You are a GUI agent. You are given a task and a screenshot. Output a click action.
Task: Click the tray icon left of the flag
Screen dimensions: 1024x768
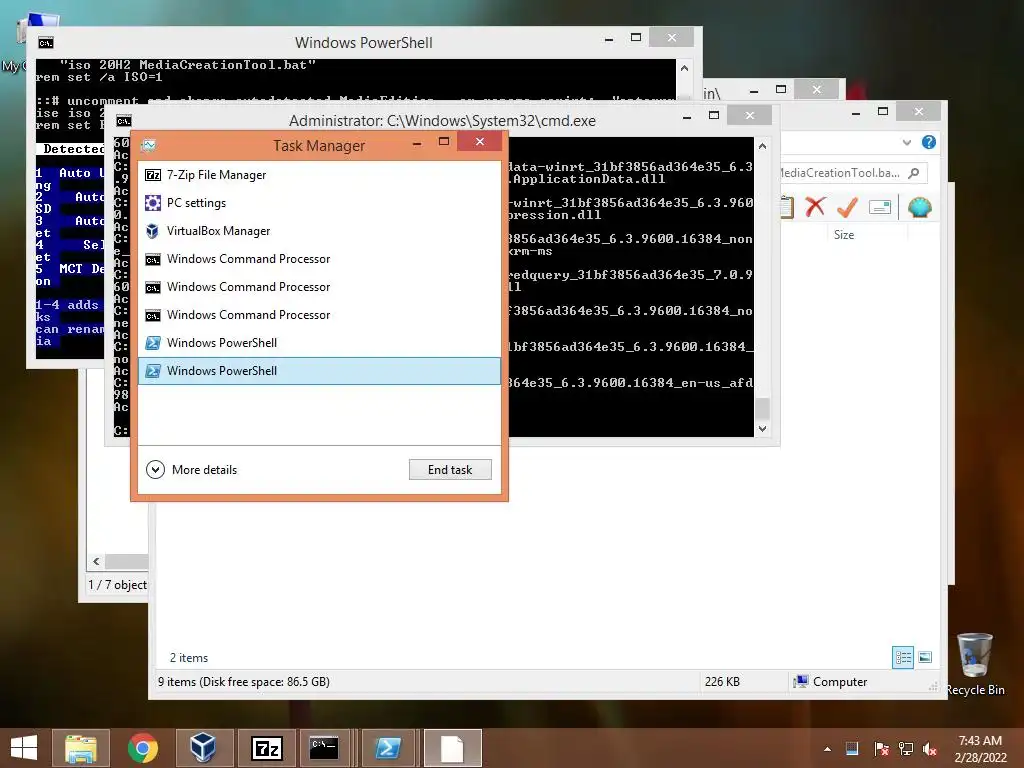click(852, 749)
